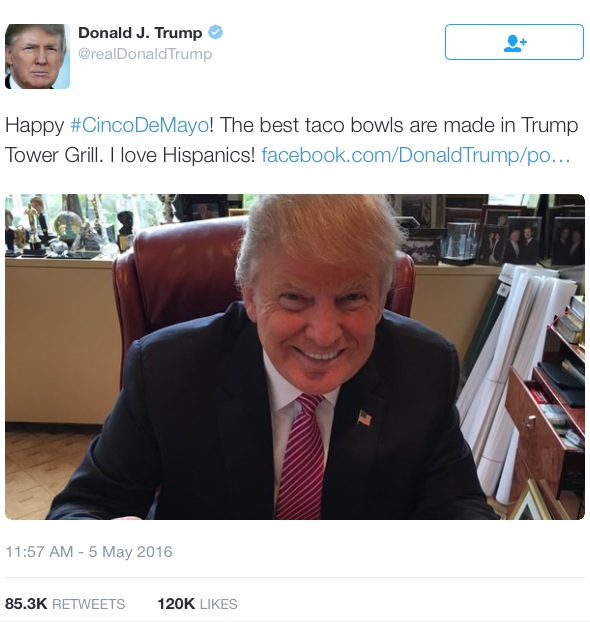
Task: Click the flag lapel pin in the photo
Action: (x=364, y=418)
